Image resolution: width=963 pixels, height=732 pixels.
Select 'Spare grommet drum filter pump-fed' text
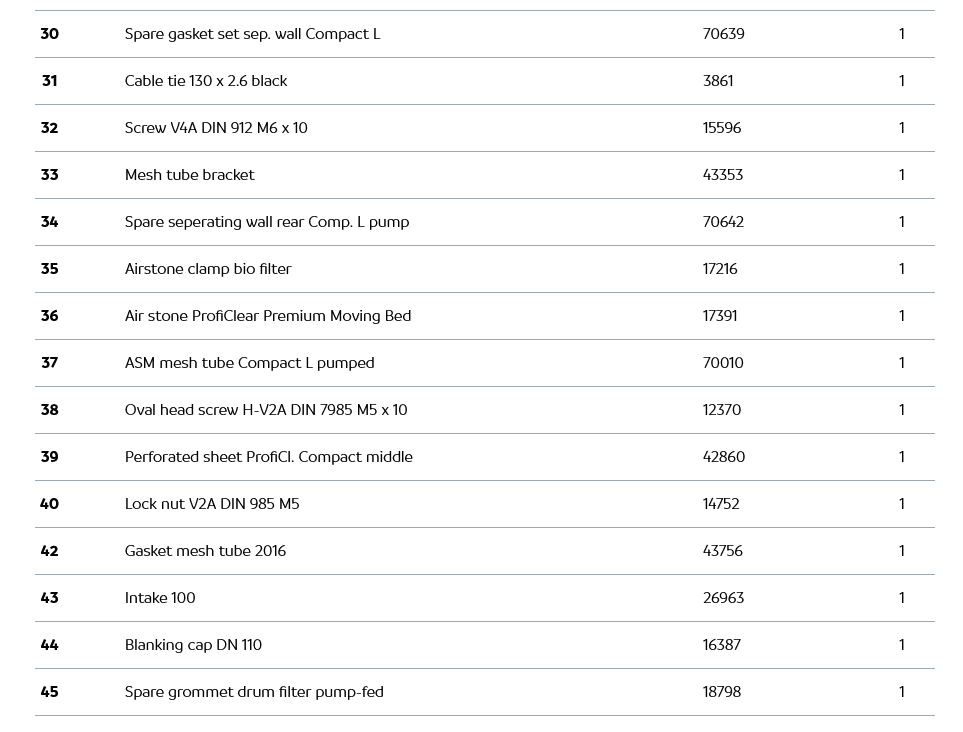(x=254, y=692)
